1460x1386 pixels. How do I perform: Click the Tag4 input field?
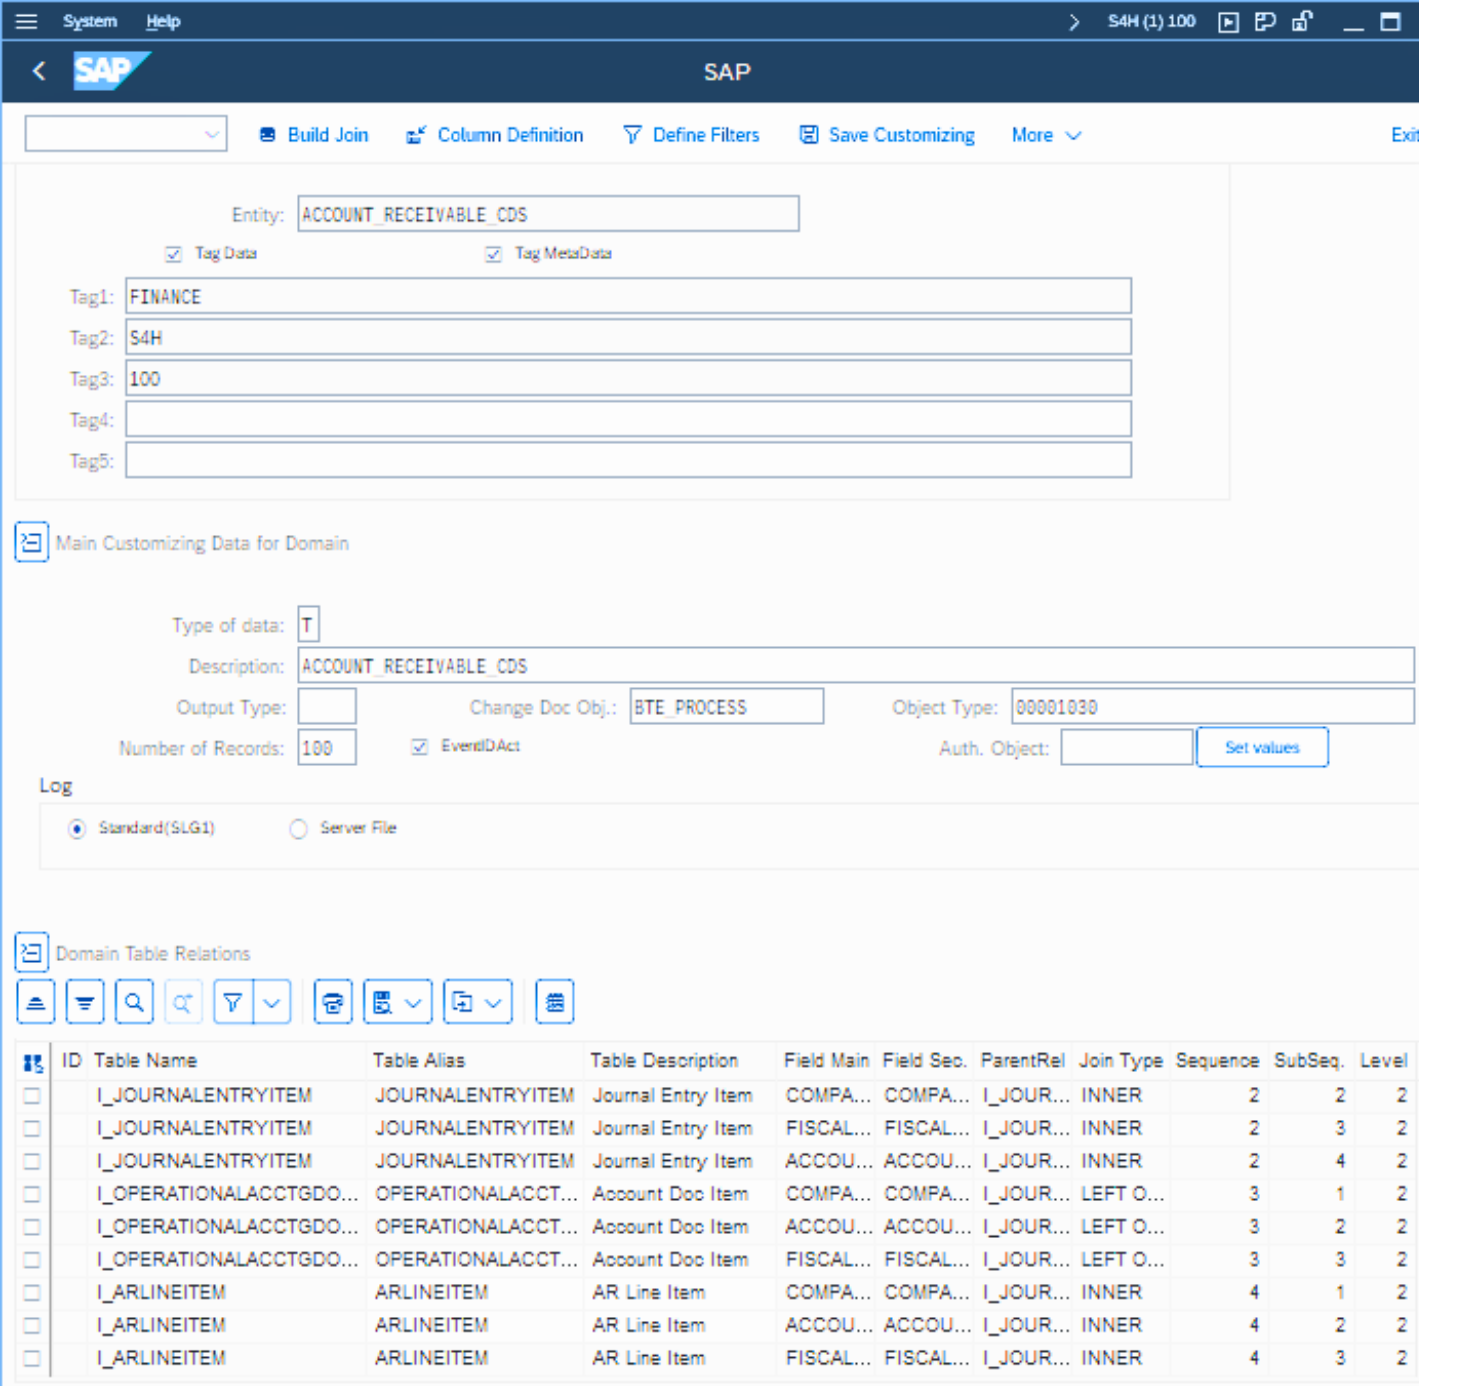click(628, 420)
